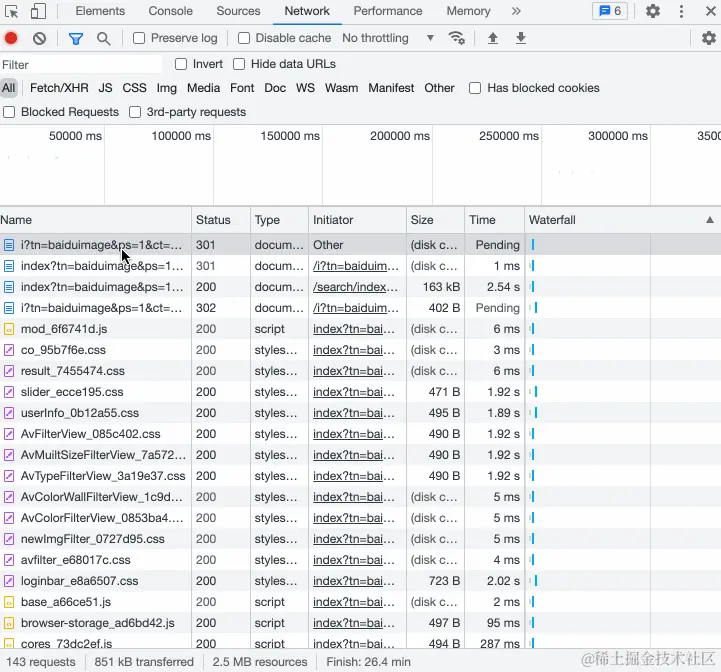
Task: Show more DevTools tabs chevron
Action: coord(516,11)
